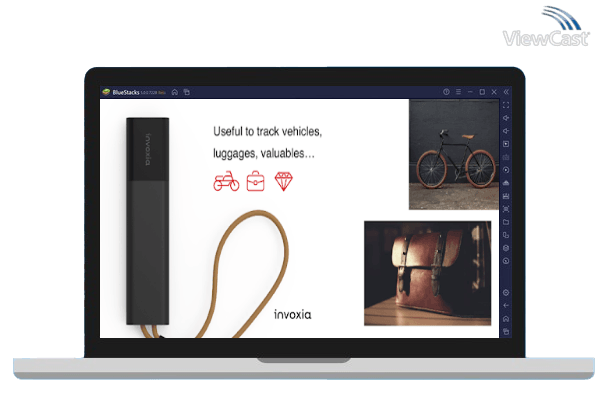The height and width of the screenshot is (414, 602).
Task: Collapse the BlueStacks side toolbar
Action: [506, 92]
